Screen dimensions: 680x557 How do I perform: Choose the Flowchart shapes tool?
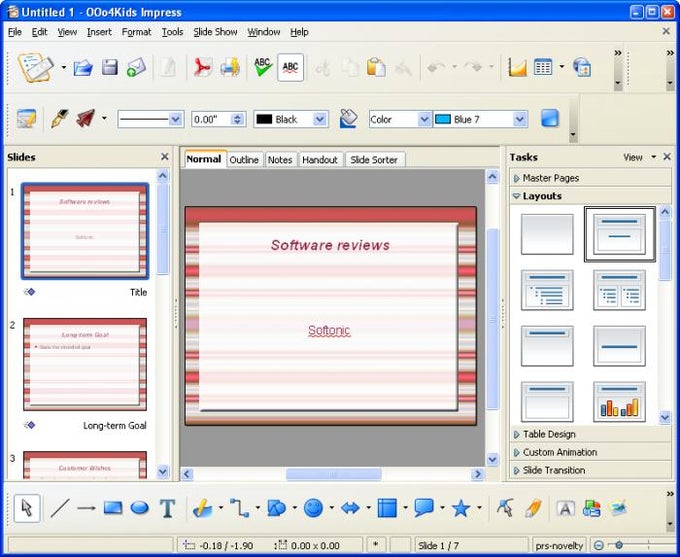point(387,508)
